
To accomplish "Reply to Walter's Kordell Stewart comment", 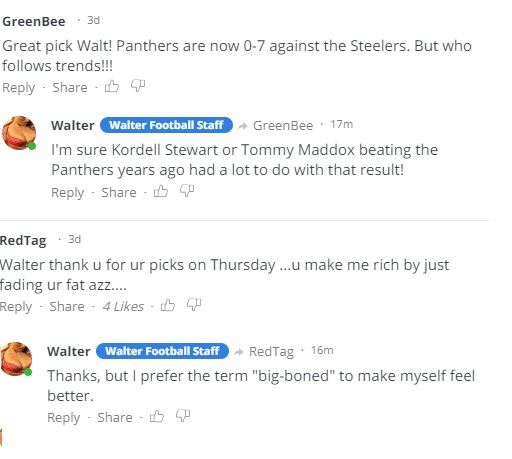I will (68, 193).
